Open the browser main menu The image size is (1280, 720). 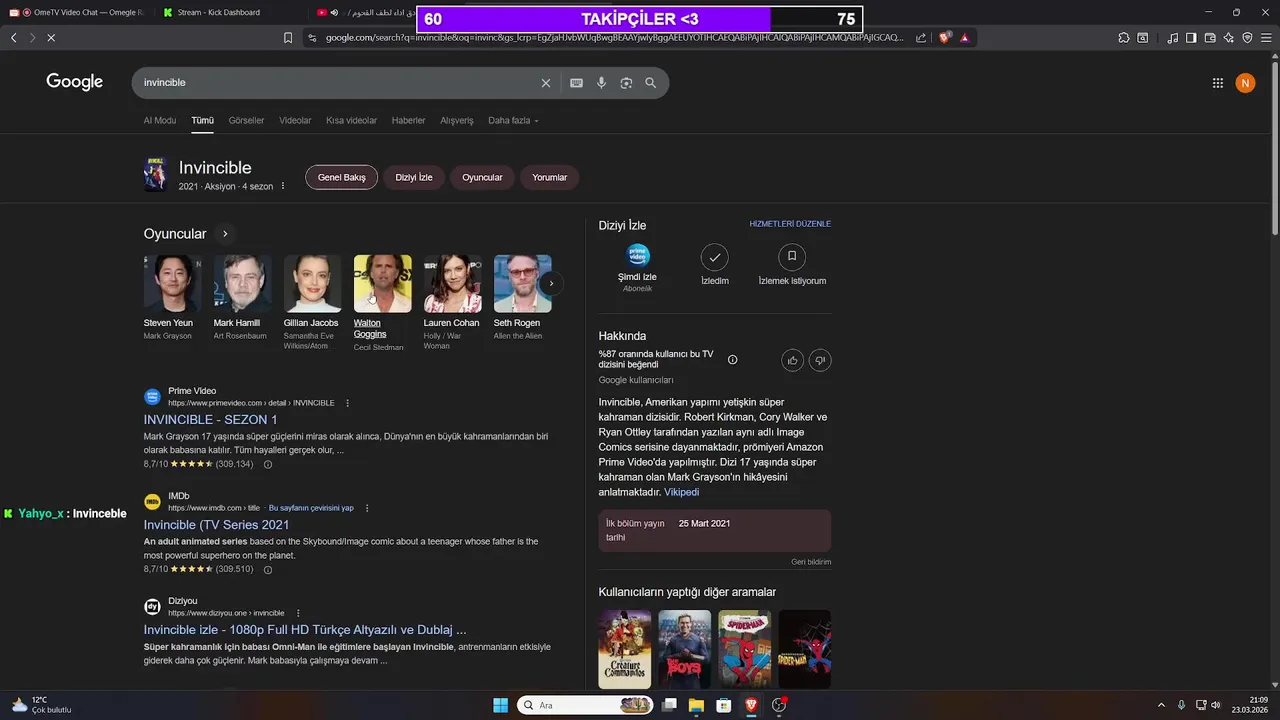click(1266, 37)
